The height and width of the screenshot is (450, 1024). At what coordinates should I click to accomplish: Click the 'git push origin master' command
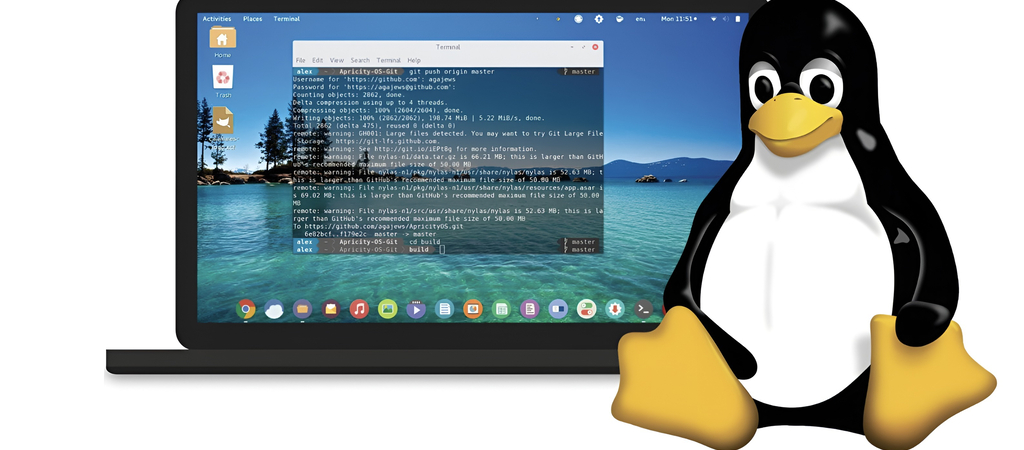click(x=452, y=72)
